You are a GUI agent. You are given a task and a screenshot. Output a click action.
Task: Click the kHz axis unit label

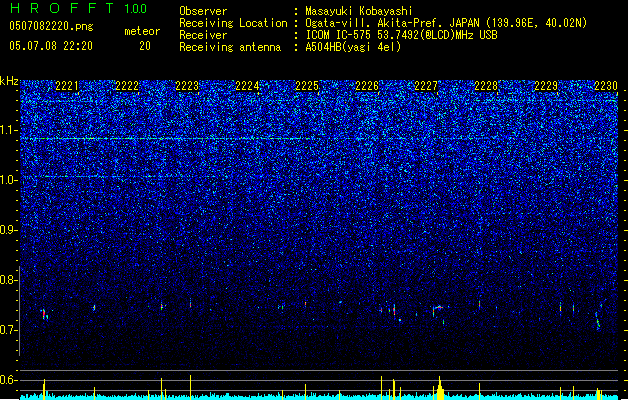pyautogui.click(x=9, y=81)
